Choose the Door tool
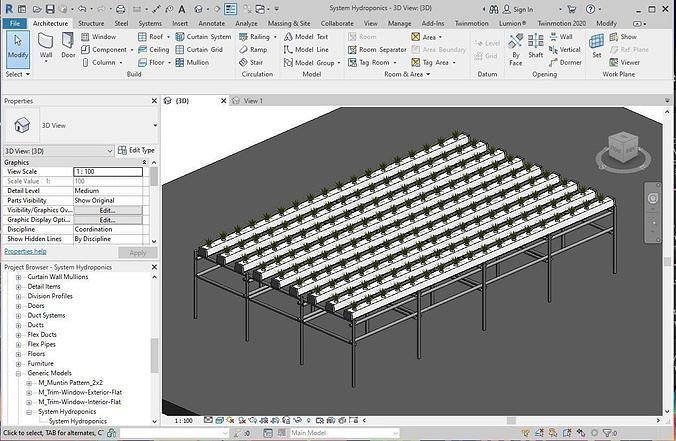The width and height of the screenshot is (676, 441). pyautogui.click(x=68, y=46)
